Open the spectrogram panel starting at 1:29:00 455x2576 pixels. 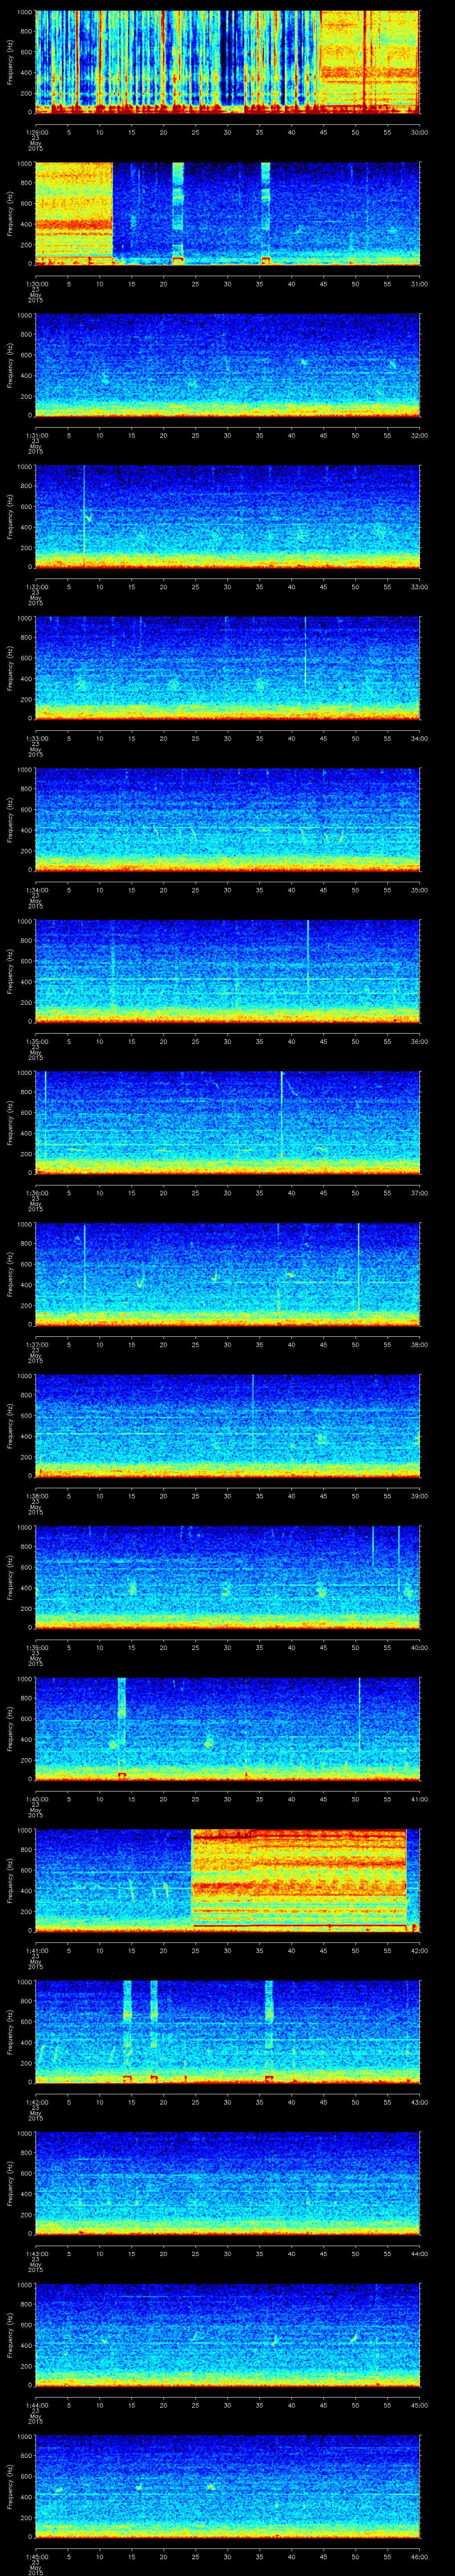(x=228, y=62)
